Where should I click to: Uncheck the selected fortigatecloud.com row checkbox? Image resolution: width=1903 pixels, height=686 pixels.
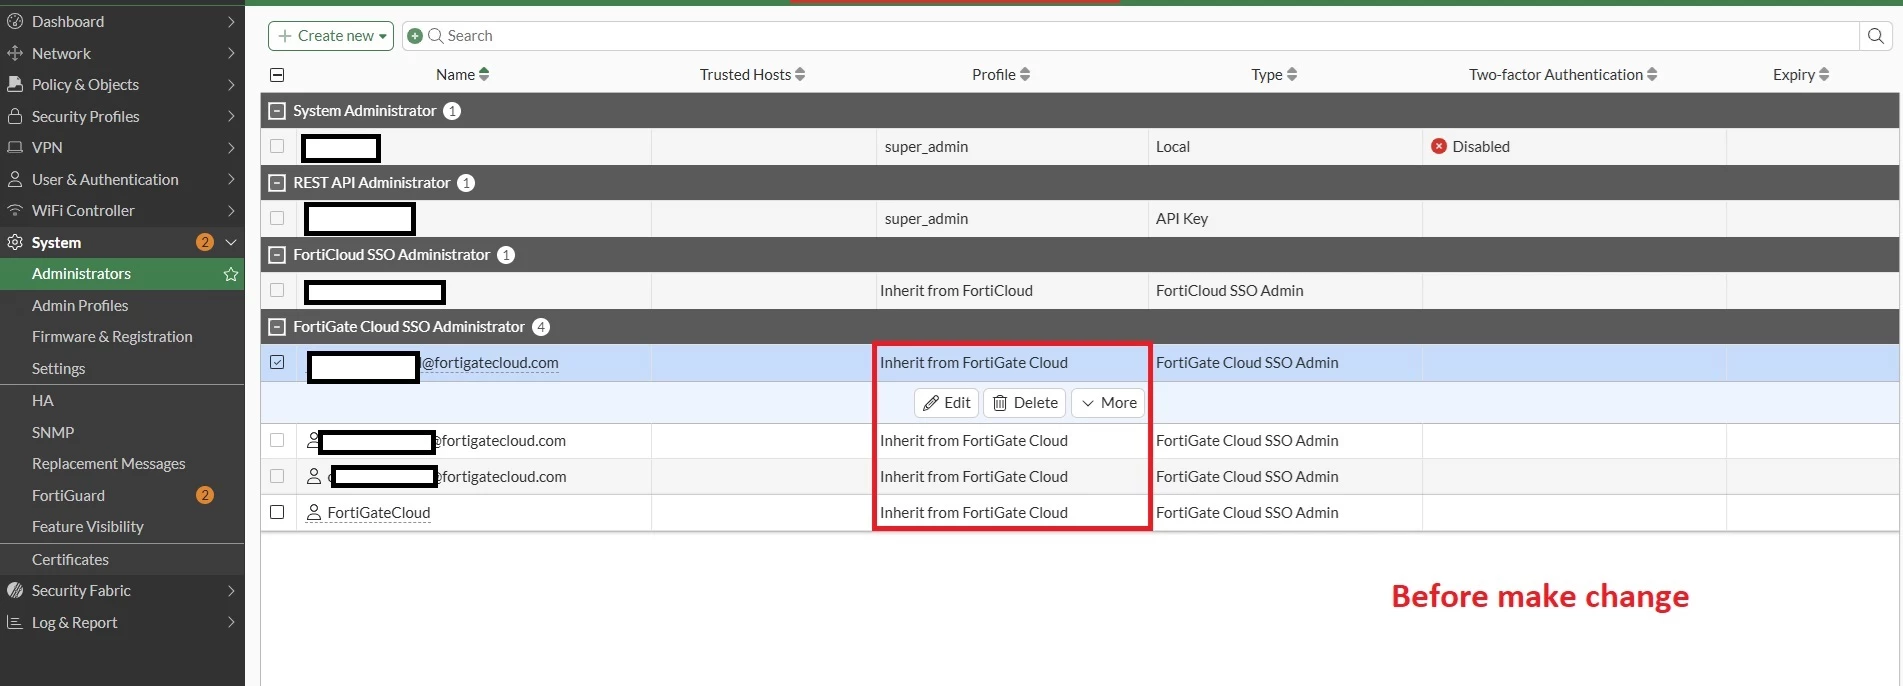(x=277, y=362)
